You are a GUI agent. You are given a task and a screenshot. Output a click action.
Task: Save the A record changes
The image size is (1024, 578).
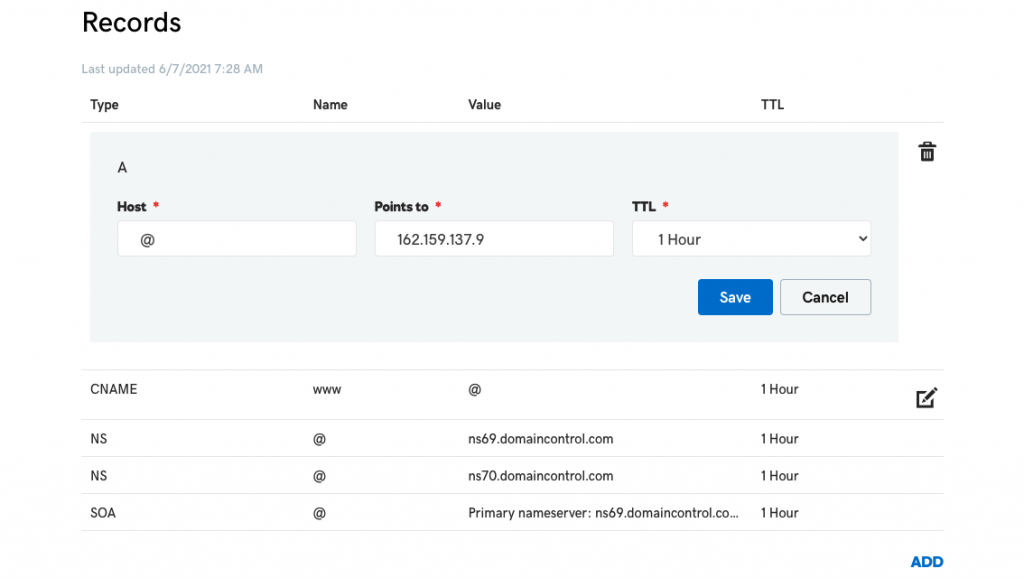pyautogui.click(x=735, y=297)
